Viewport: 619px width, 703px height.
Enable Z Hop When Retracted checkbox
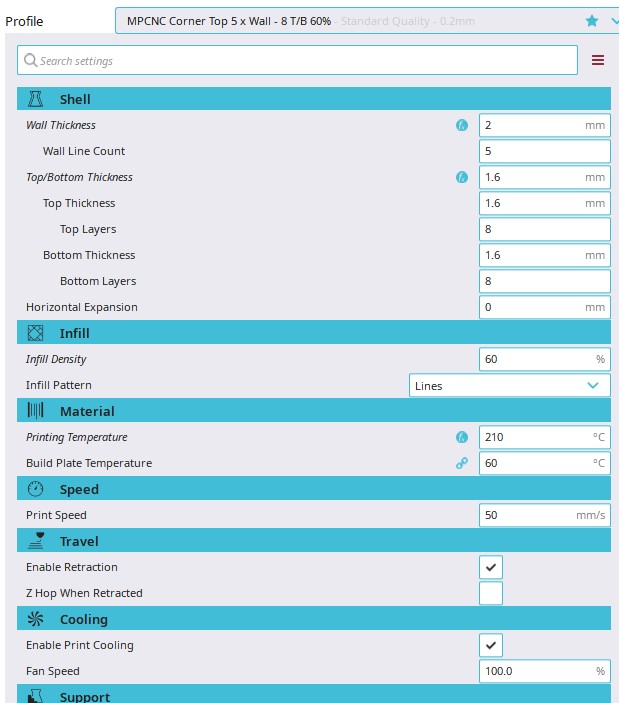pos(491,593)
